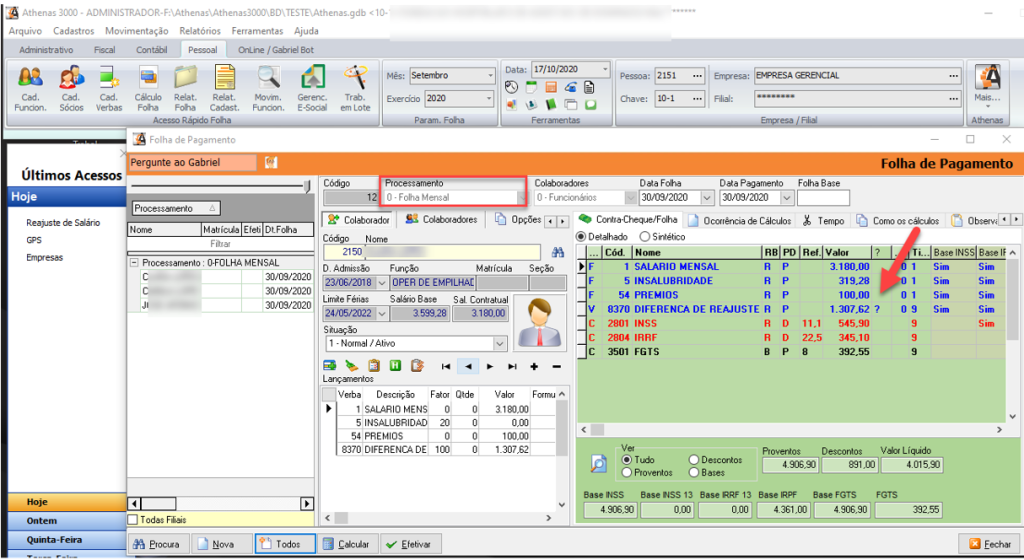Launch the Cálculo Folha tool

click(148, 89)
